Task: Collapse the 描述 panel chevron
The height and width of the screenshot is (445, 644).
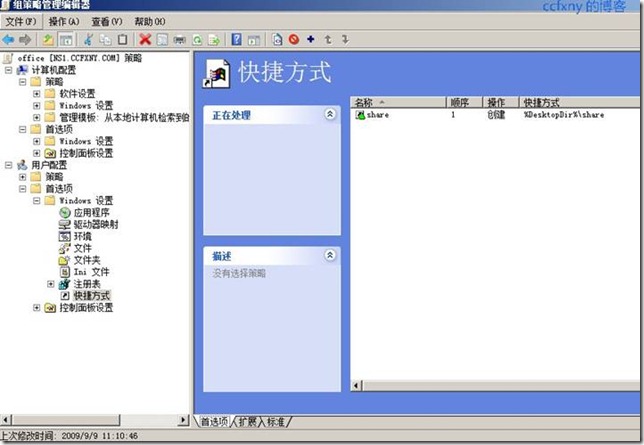Action: [330, 256]
